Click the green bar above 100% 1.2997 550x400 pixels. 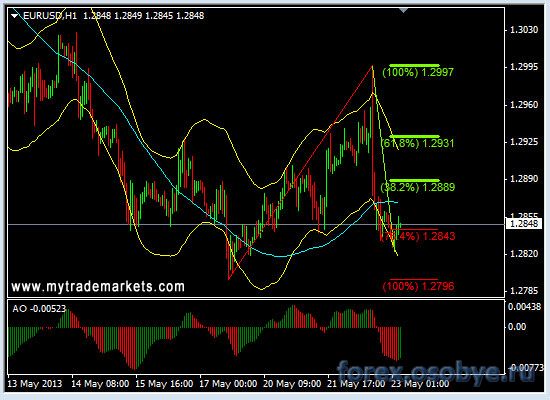pyautogui.click(x=414, y=65)
